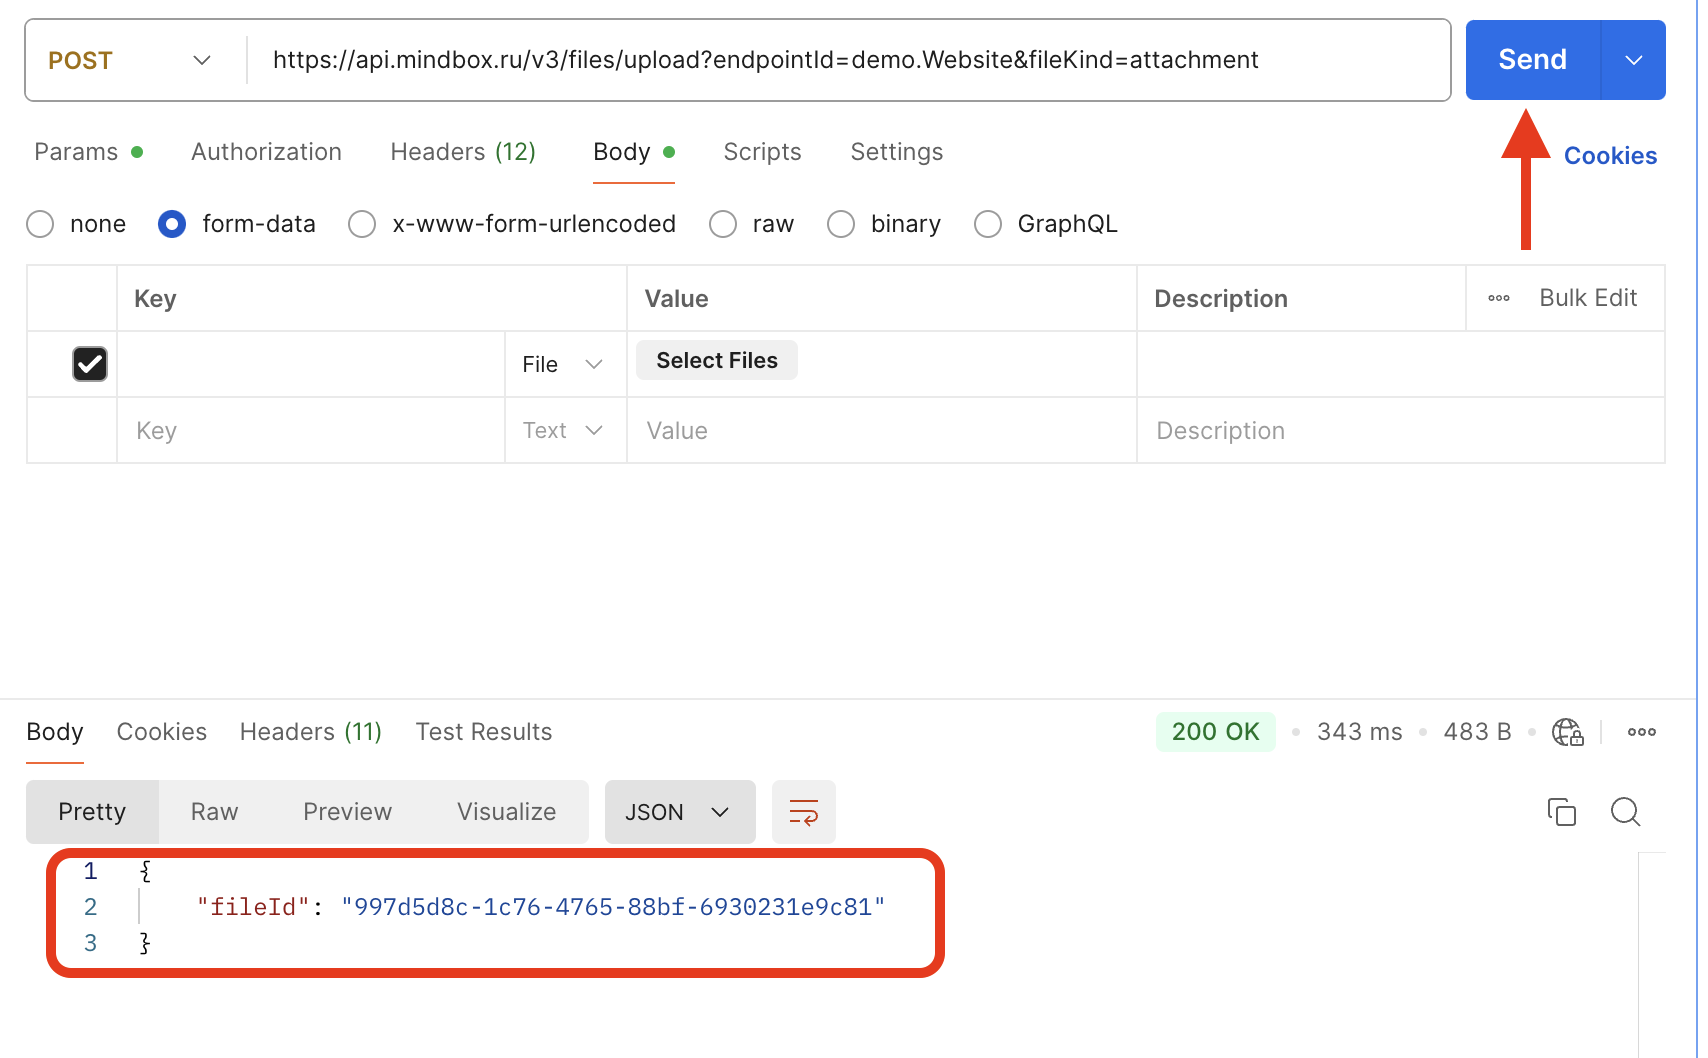Screen dimensions: 1708x1058
Task: Click the 483 B response size
Action: point(1477,732)
